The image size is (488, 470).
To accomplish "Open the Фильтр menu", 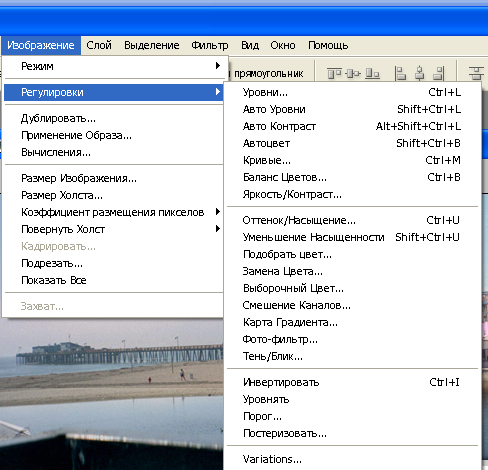I will pos(210,45).
